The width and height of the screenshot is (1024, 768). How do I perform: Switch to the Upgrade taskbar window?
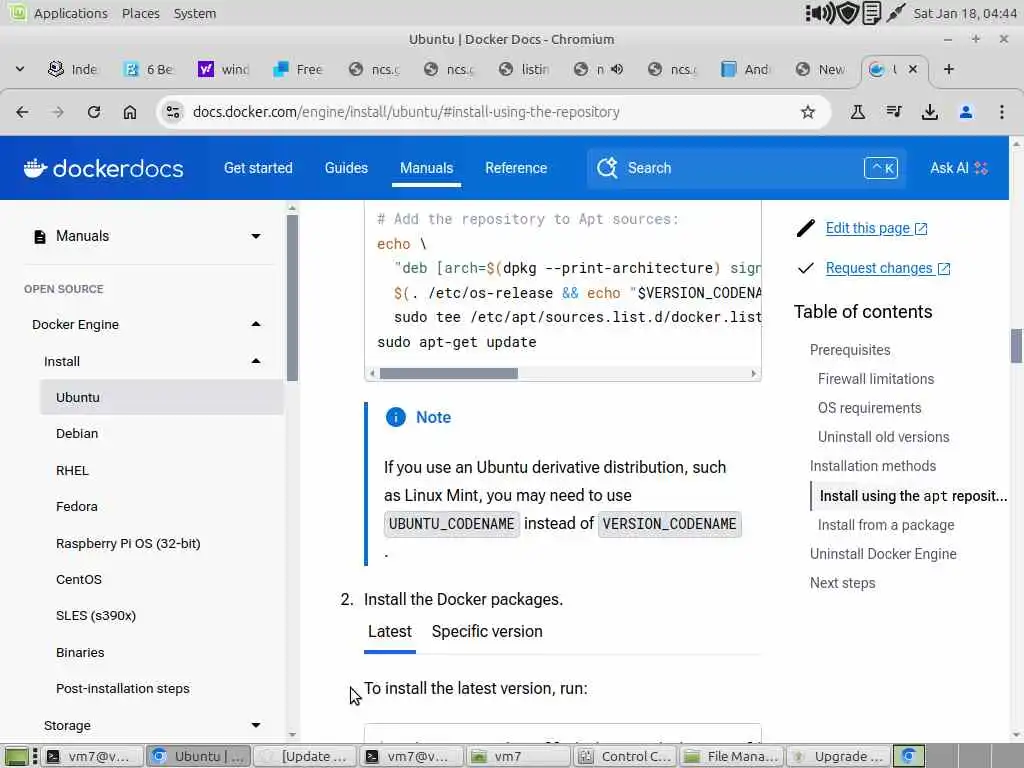click(x=839, y=756)
